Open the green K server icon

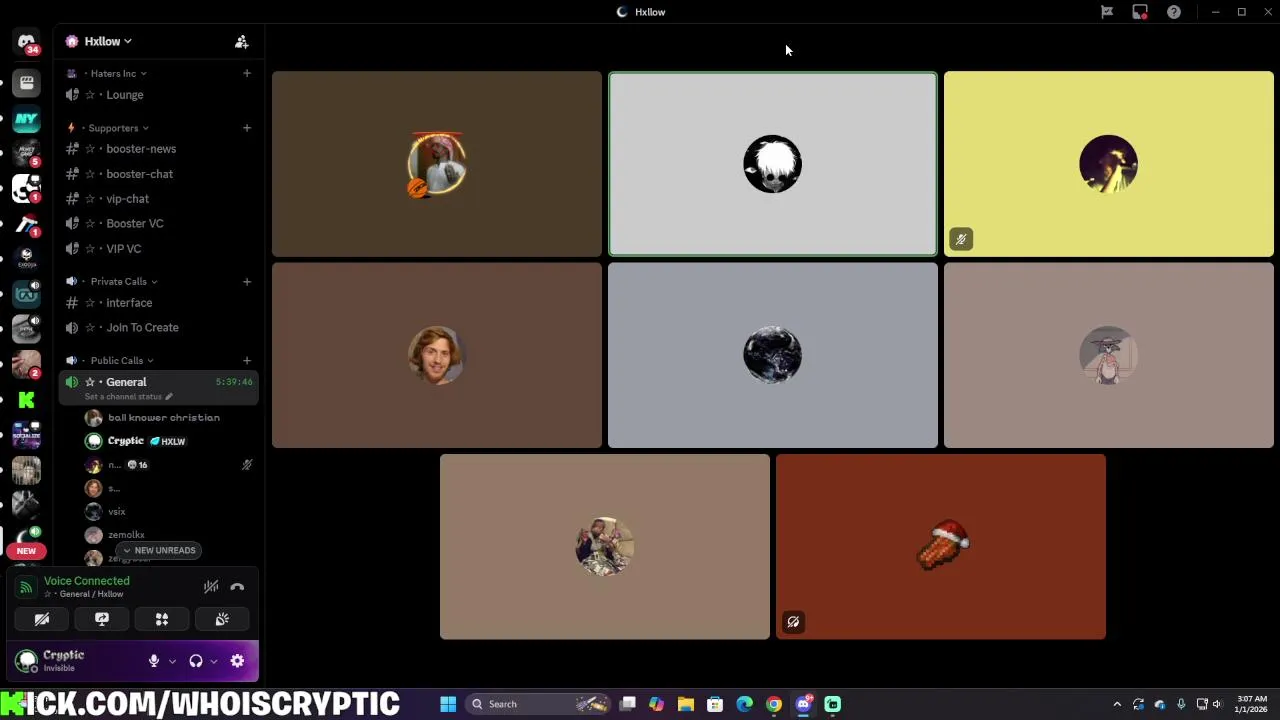(27, 400)
